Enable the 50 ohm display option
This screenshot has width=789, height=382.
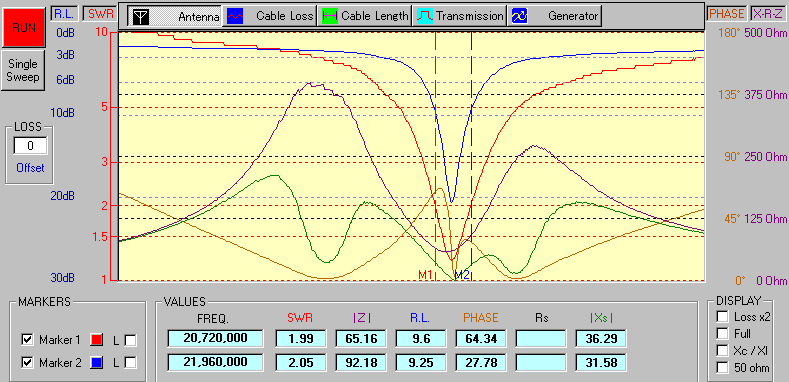click(x=723, y=368)
